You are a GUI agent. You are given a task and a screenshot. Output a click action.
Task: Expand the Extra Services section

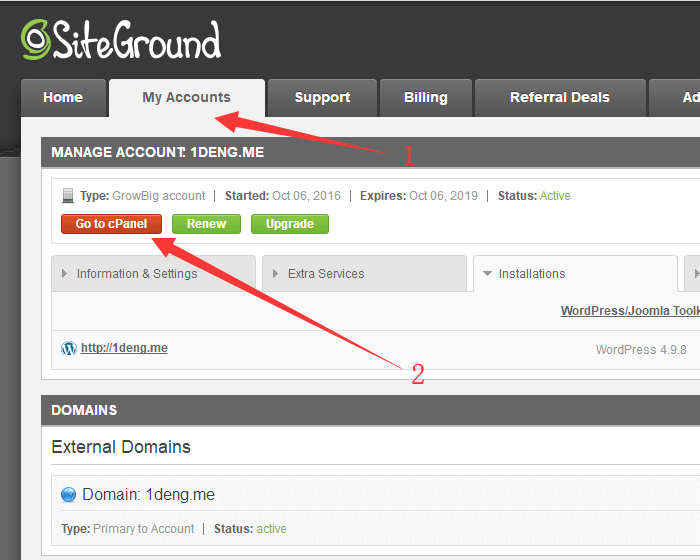point(325,274)
